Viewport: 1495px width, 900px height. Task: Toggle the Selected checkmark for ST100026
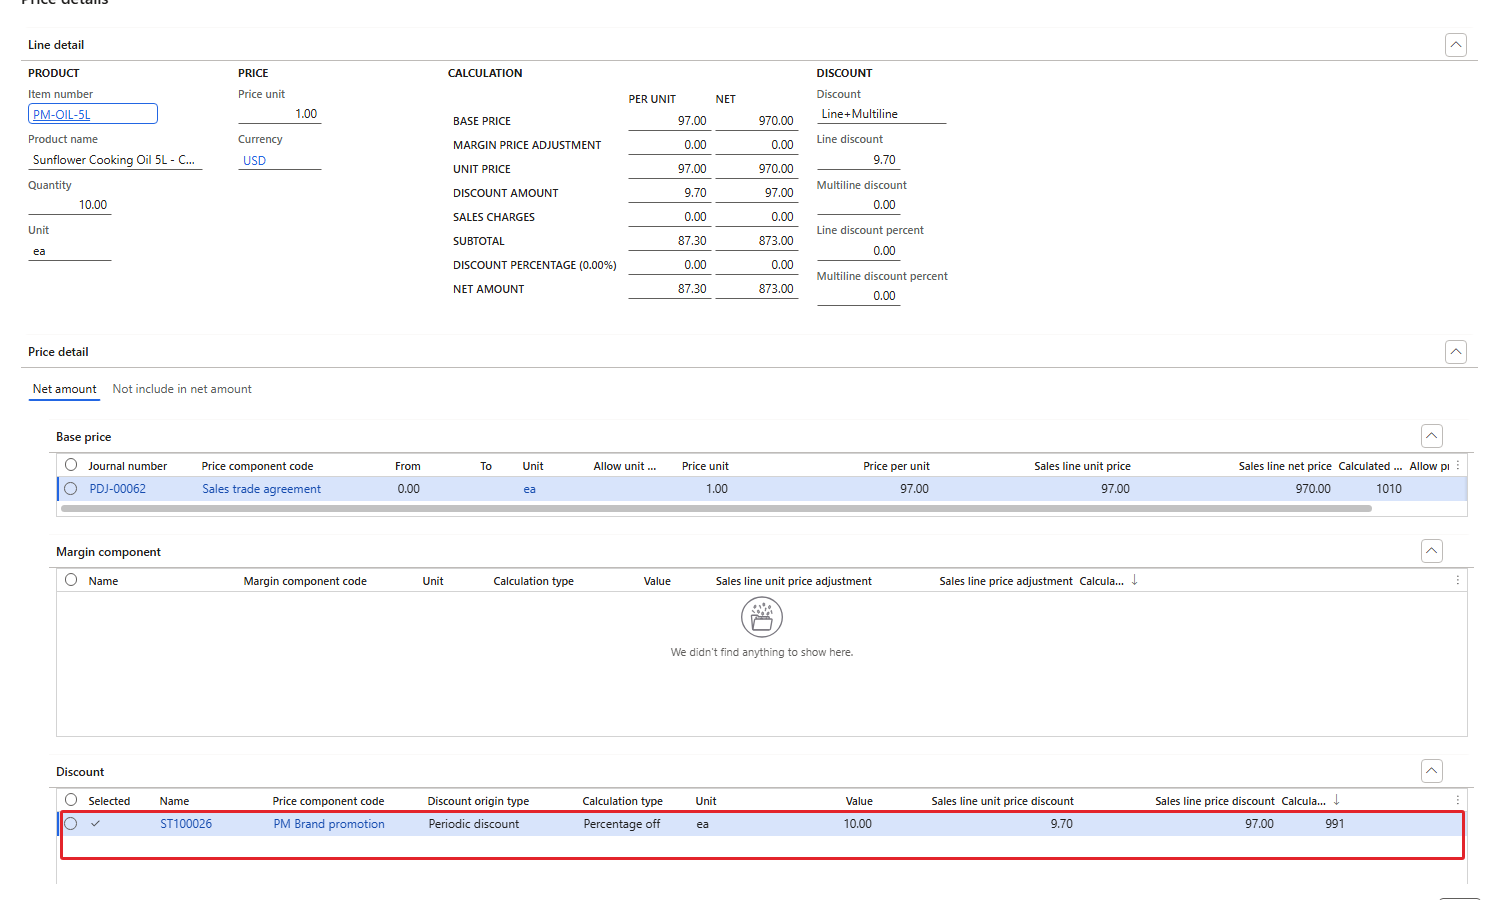tap(96, 824)
